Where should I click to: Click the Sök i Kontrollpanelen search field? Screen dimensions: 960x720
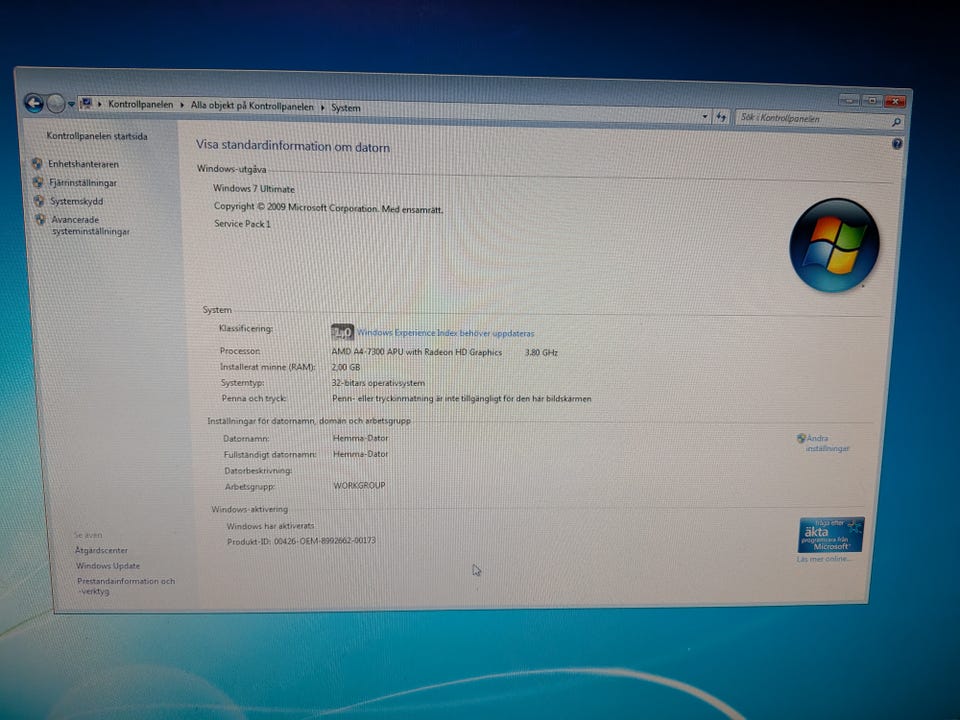click(814, 119)
